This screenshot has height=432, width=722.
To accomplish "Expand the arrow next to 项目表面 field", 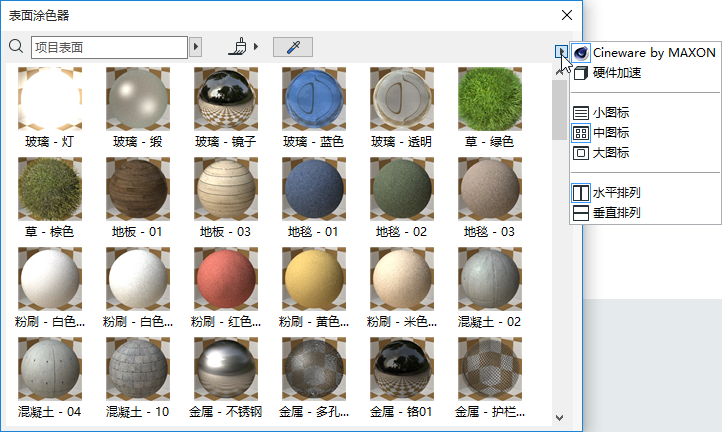I will click(196, 47).
